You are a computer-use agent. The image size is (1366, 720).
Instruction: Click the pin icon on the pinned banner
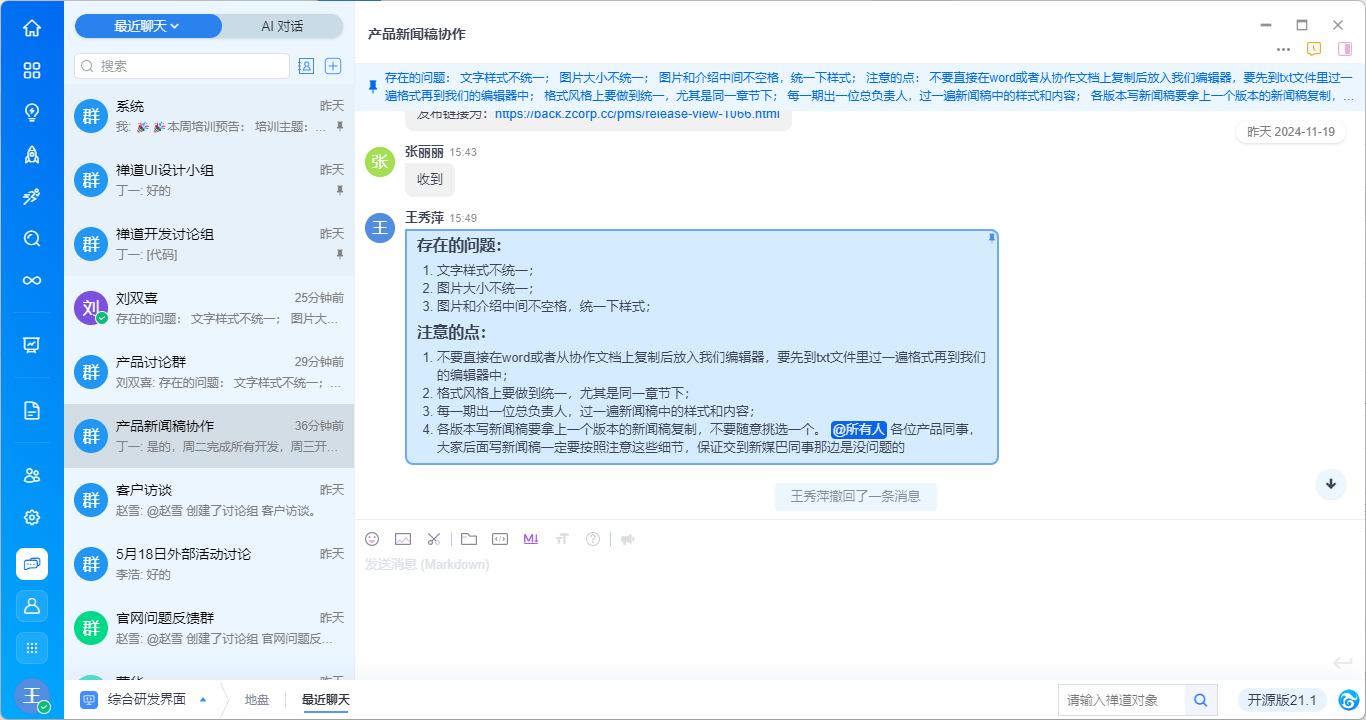(x=373, y=87)
